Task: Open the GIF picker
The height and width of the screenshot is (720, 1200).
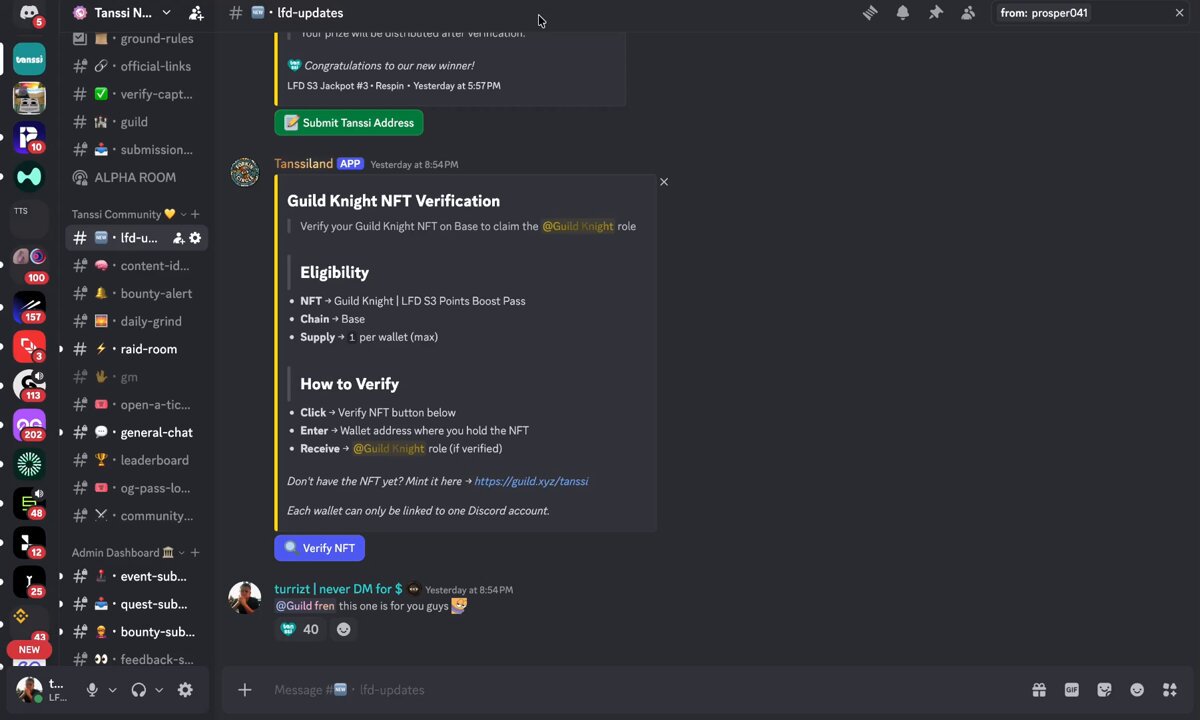Action: 1072,690
